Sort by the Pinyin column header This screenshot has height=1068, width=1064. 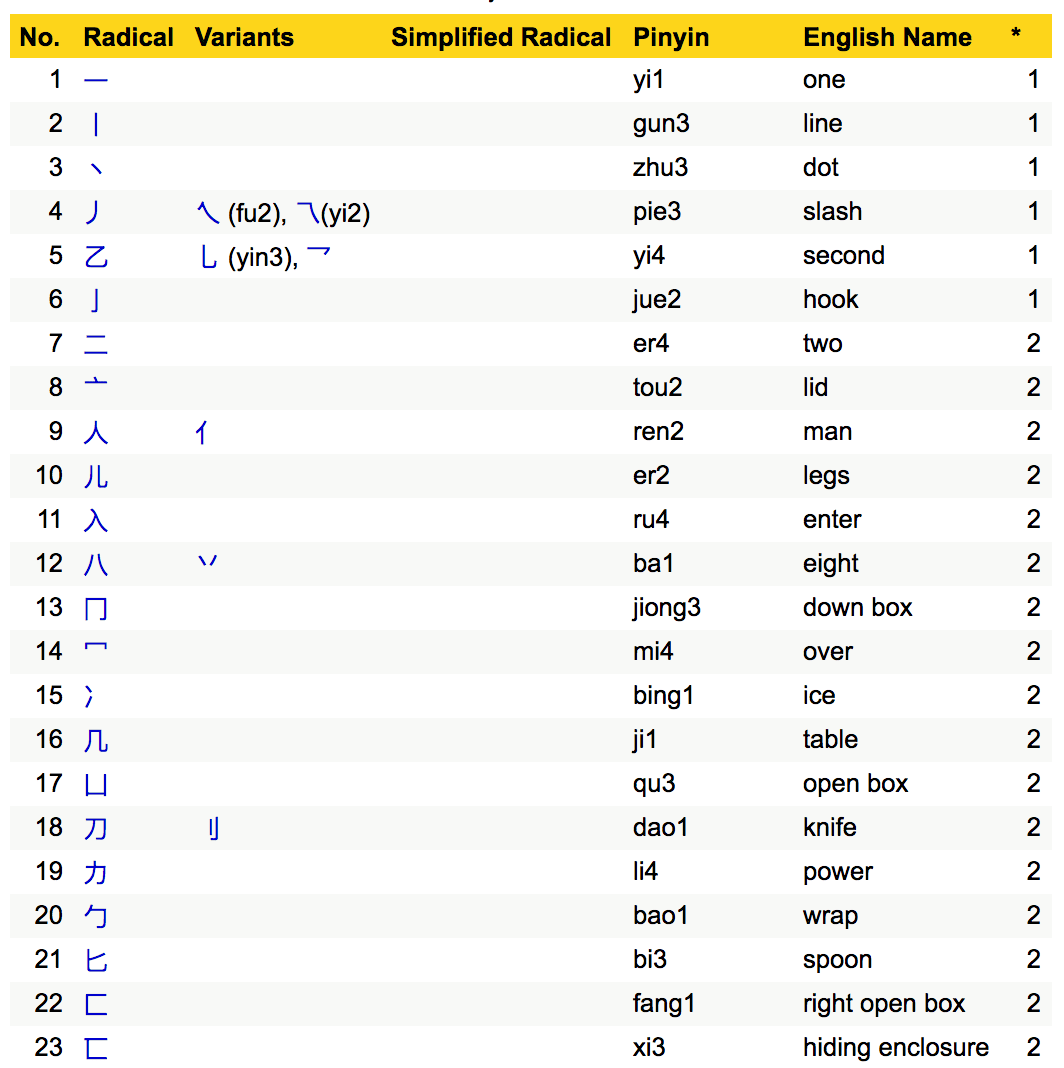pos(671,37)
